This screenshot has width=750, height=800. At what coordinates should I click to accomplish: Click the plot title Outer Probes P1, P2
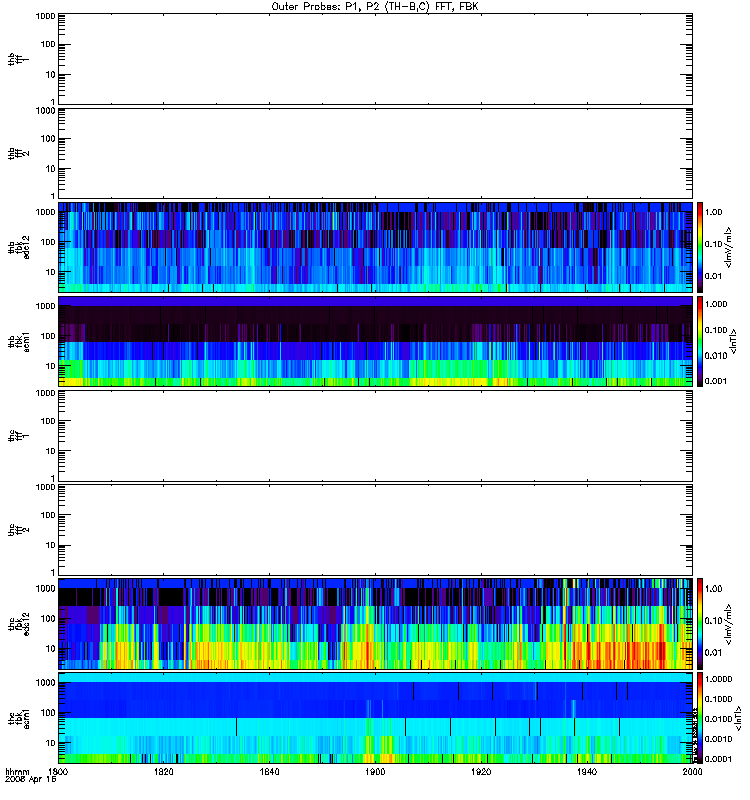tap(375, 6)
